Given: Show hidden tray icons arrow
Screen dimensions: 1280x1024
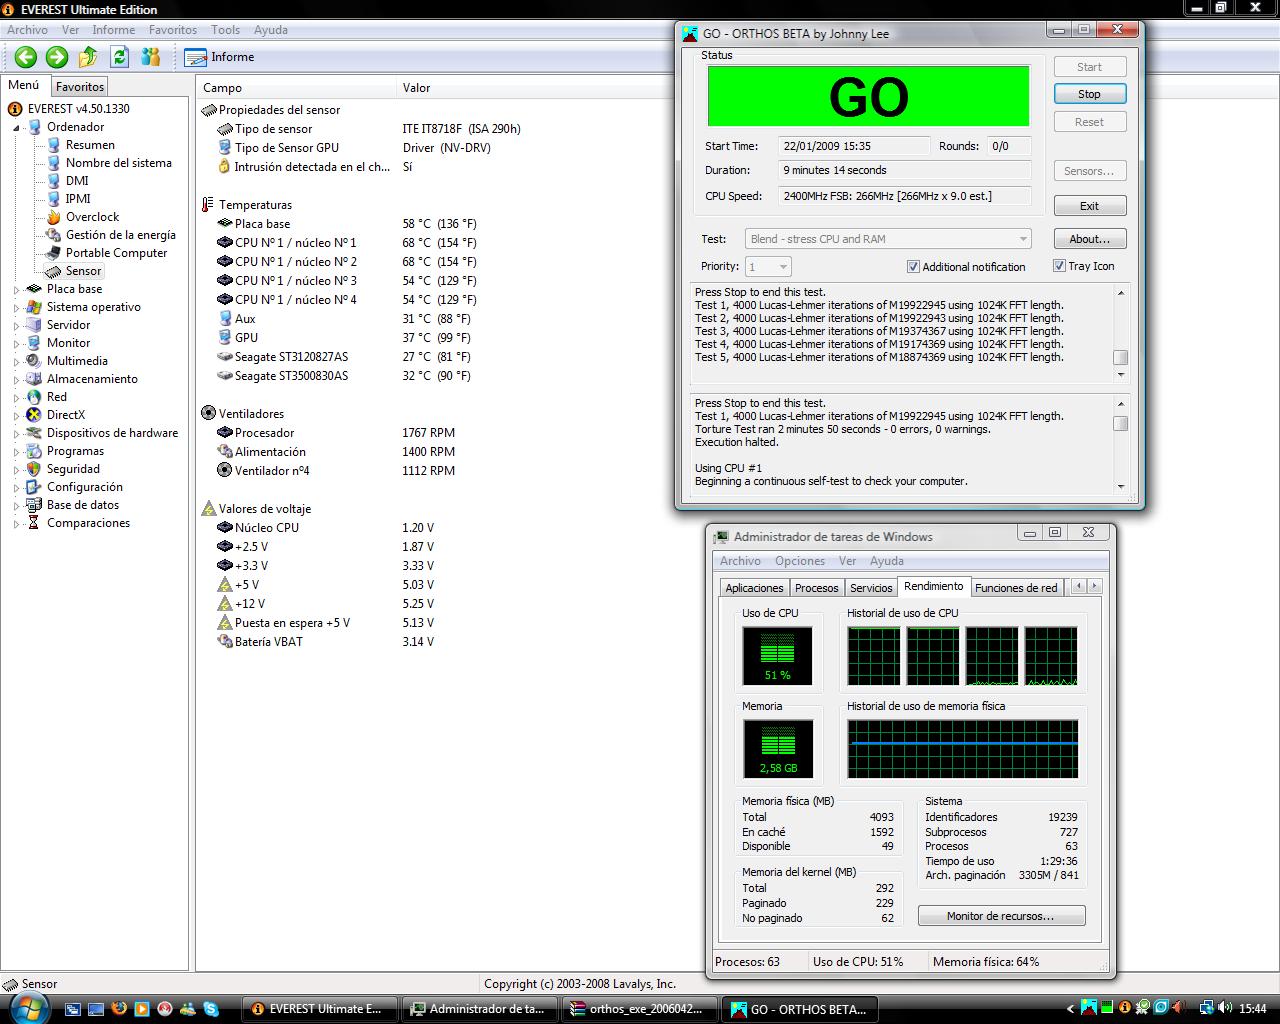Looking at the screenshot, I should pos(1070,1009).
